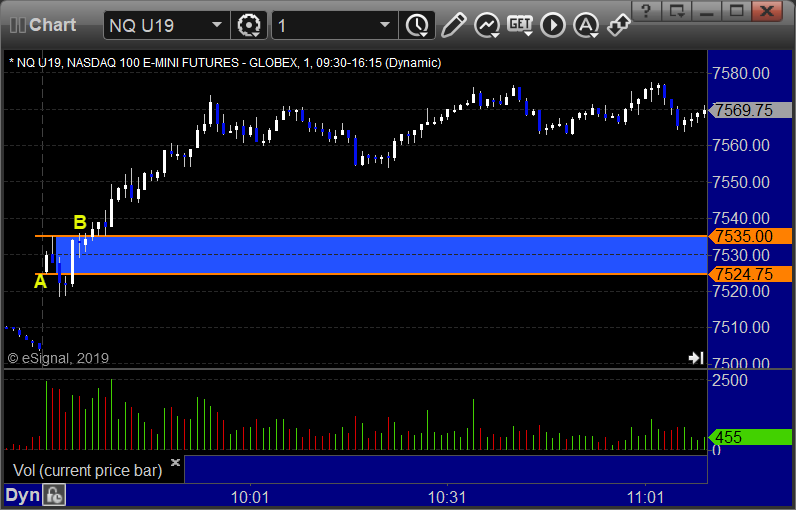Toggle the Dyn scaling button

click(x=22, y=495)
